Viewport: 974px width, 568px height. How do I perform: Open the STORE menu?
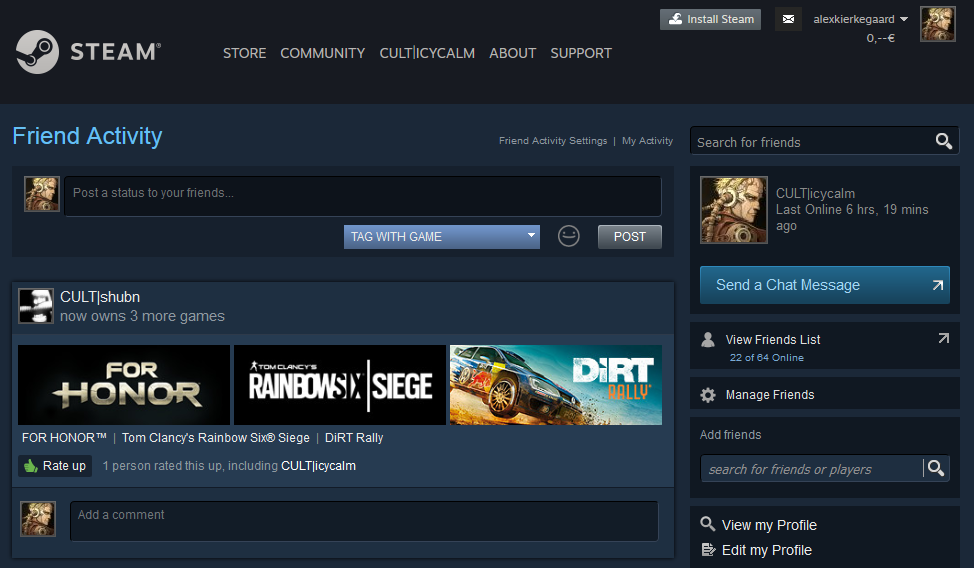click(x=244, y=53)
